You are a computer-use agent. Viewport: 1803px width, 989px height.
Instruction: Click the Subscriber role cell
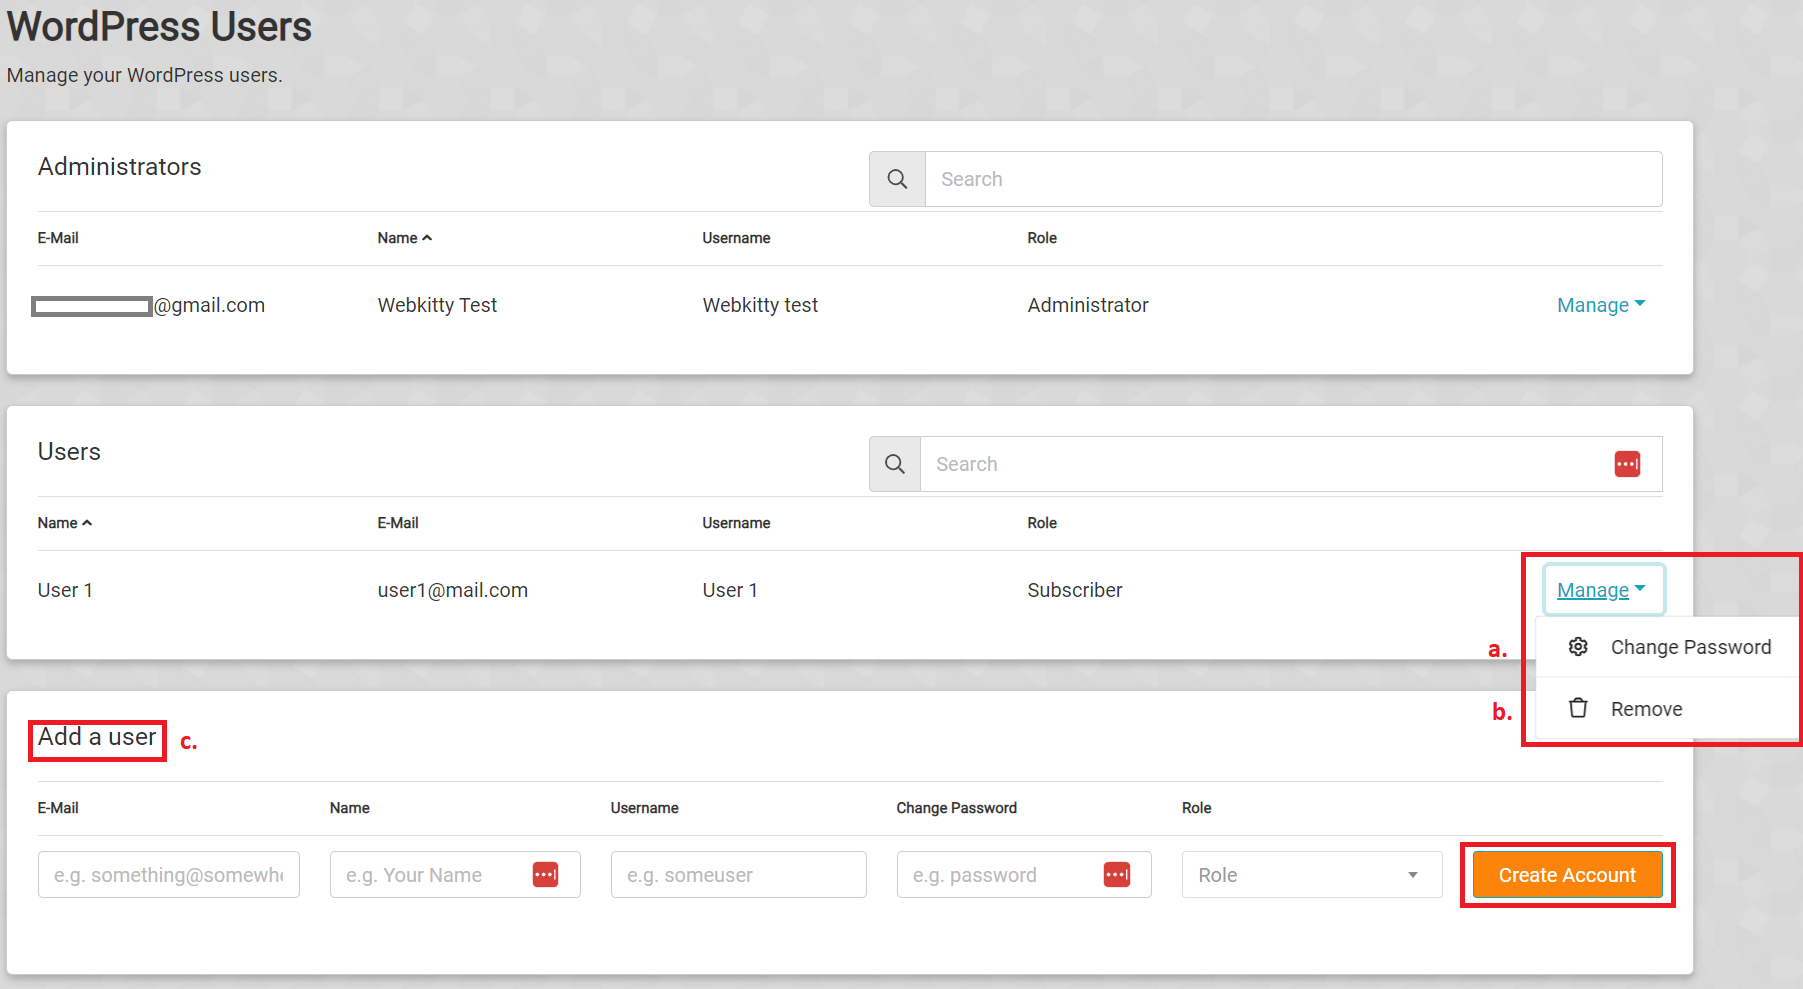(1075, 590)
